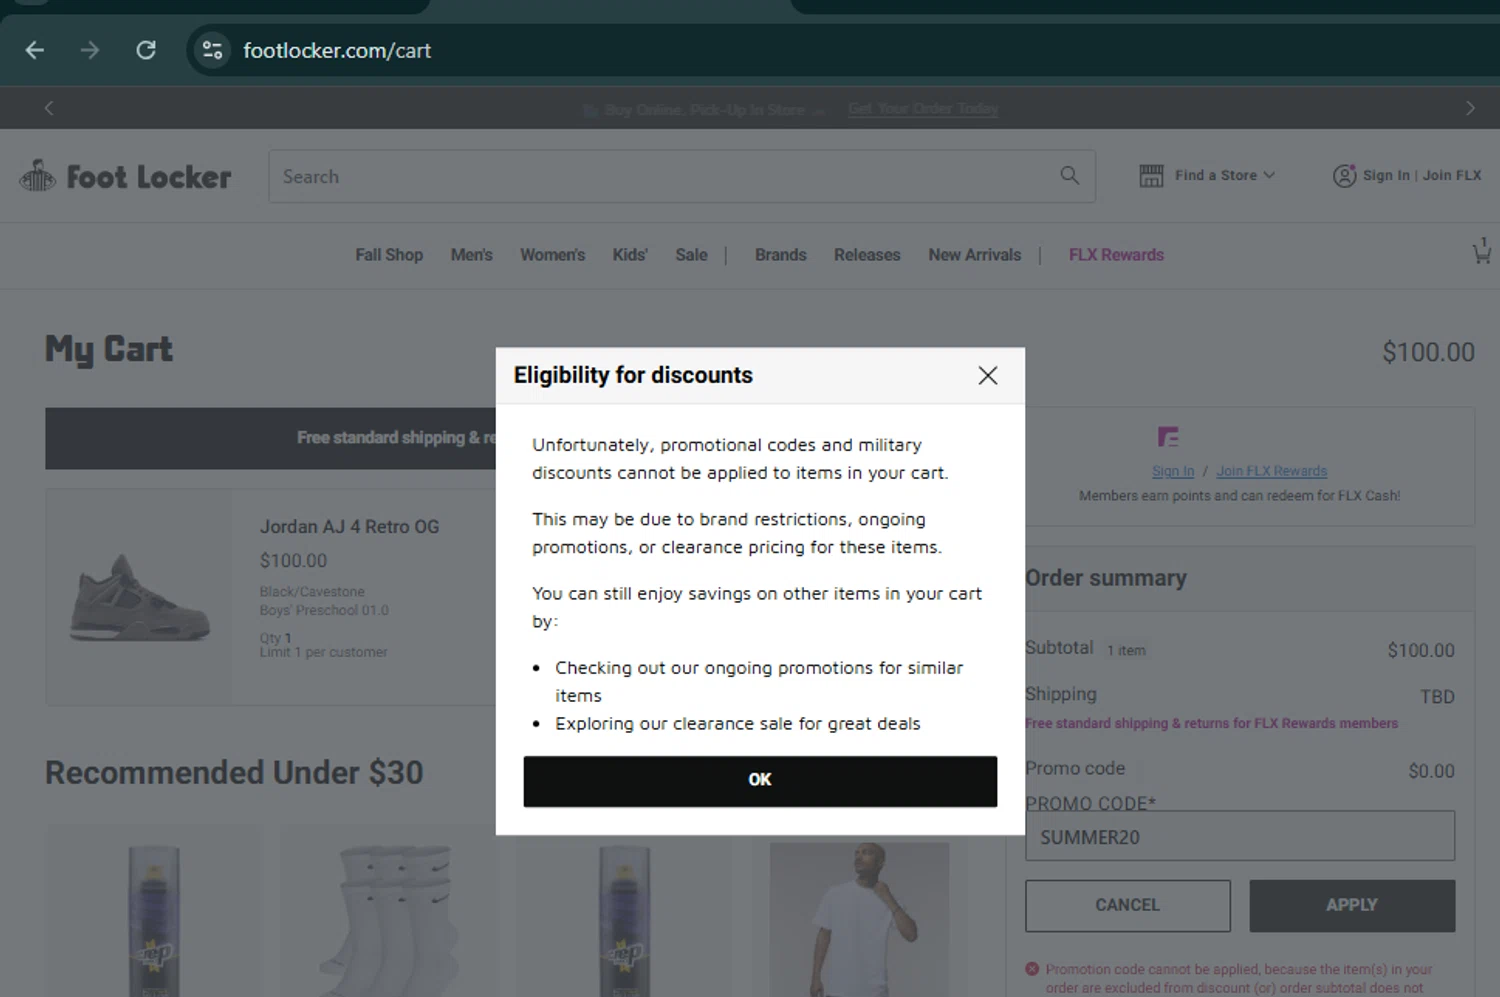The image size is (1500, 997).
Task: Click the FLX Rewards logo icon
Action: (x=1168, y=437)
